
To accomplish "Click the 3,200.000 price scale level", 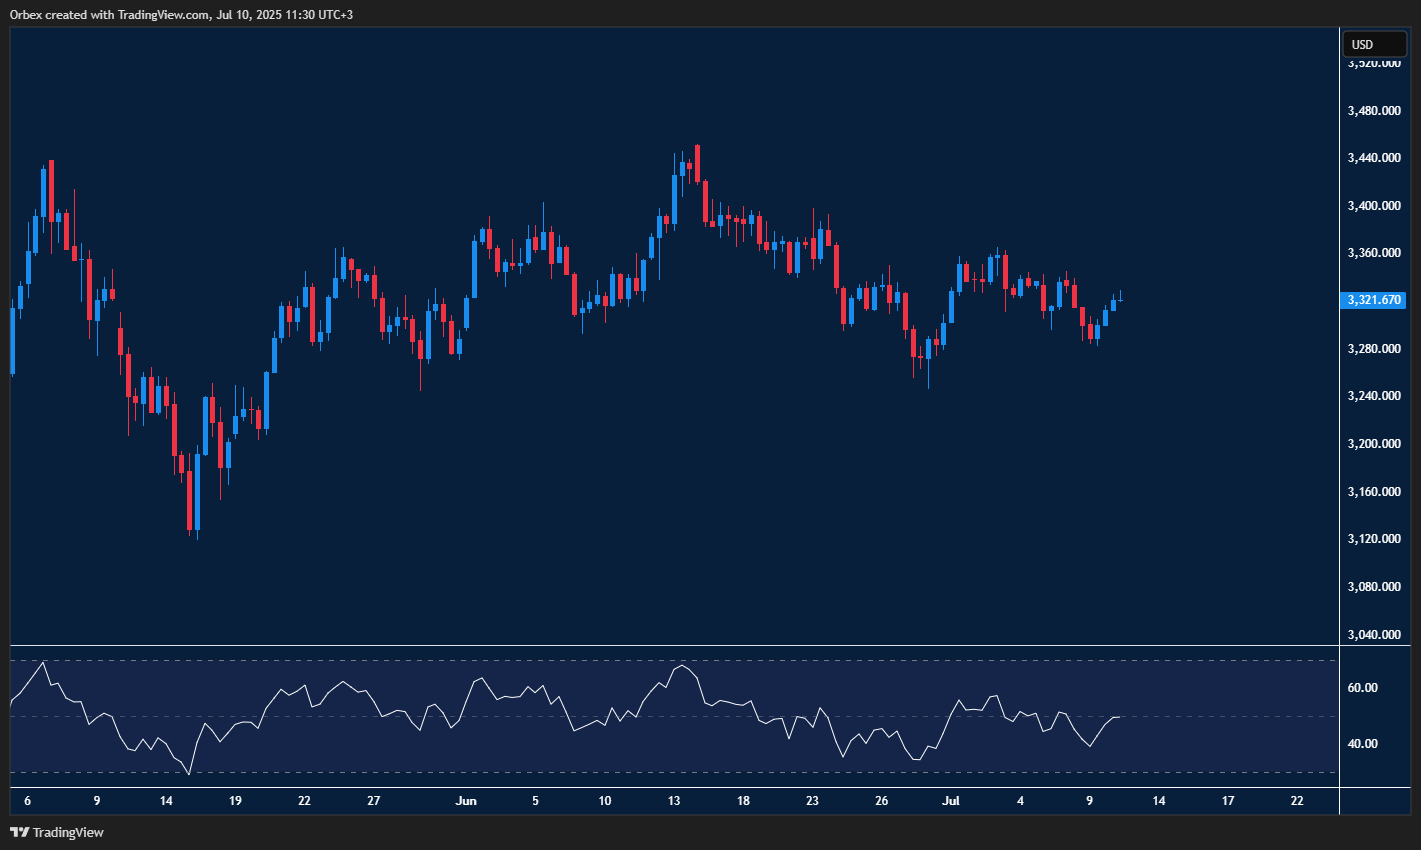I will pyautogui.click(x=1374, y=444).
